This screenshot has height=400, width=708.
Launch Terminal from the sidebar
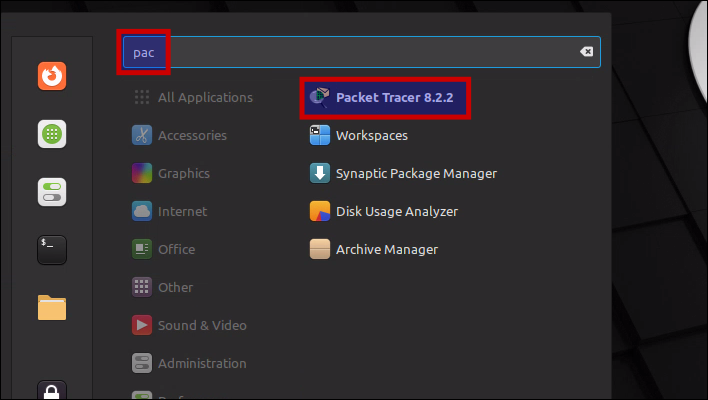[52, 249]
